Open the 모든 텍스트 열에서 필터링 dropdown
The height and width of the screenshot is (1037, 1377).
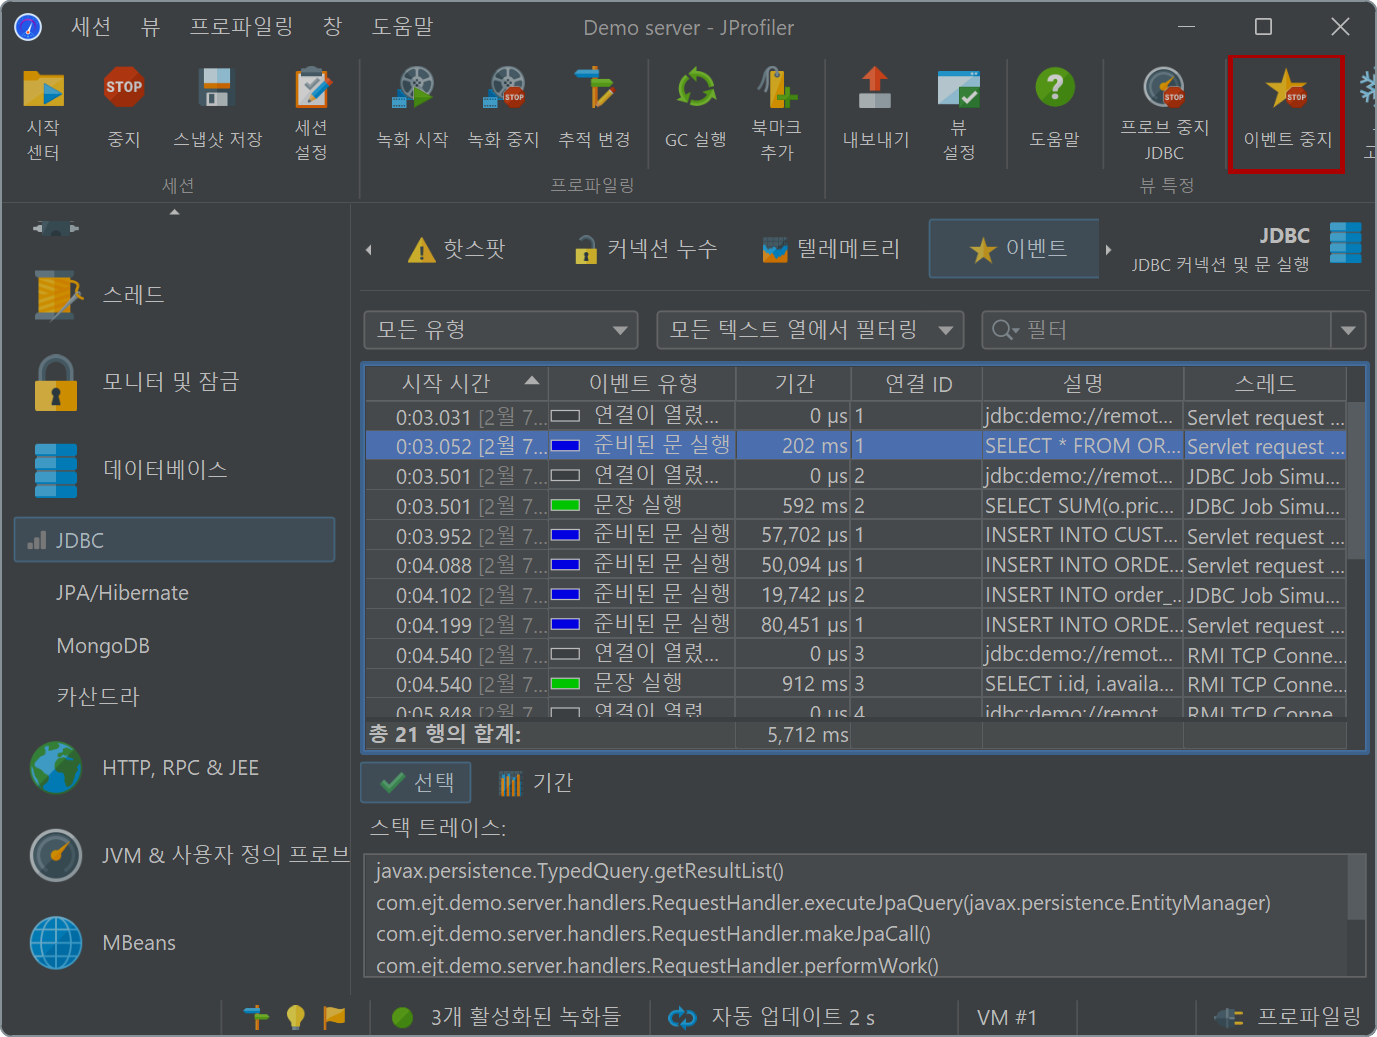810,330
